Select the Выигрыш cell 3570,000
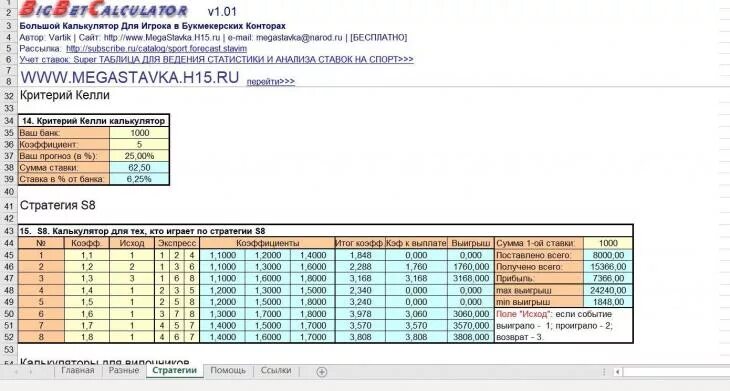Image resolution: width=730 pixels, height=391 pixels. (471, 325)
